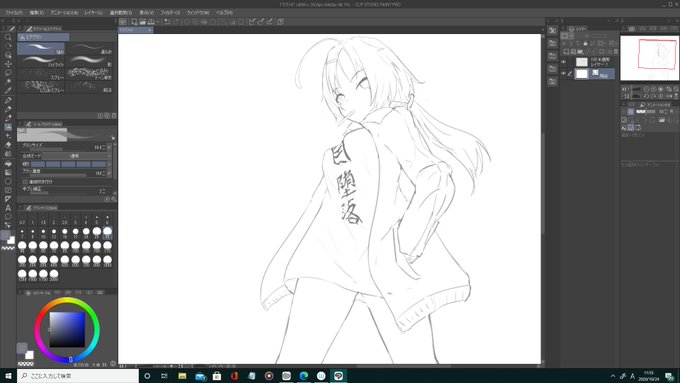Open Sub Tool panel menu icon
This screenshot has width=680, height=383.
(x=20, y=29)
